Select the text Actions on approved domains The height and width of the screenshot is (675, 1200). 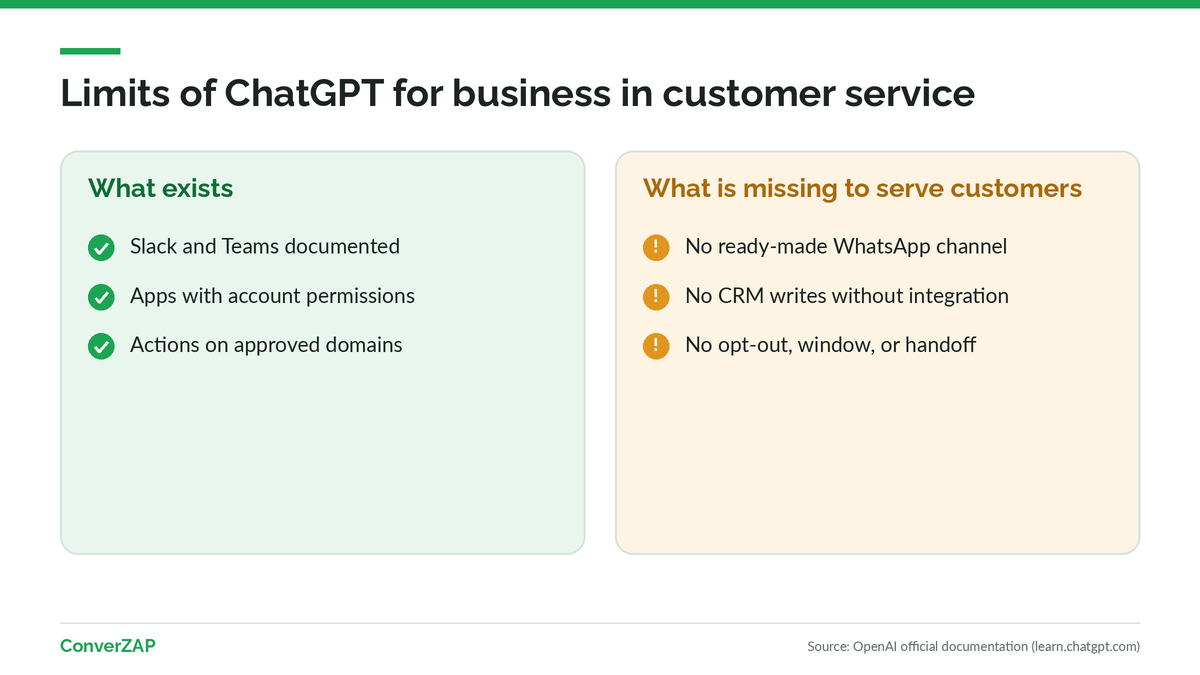(266, 345)
